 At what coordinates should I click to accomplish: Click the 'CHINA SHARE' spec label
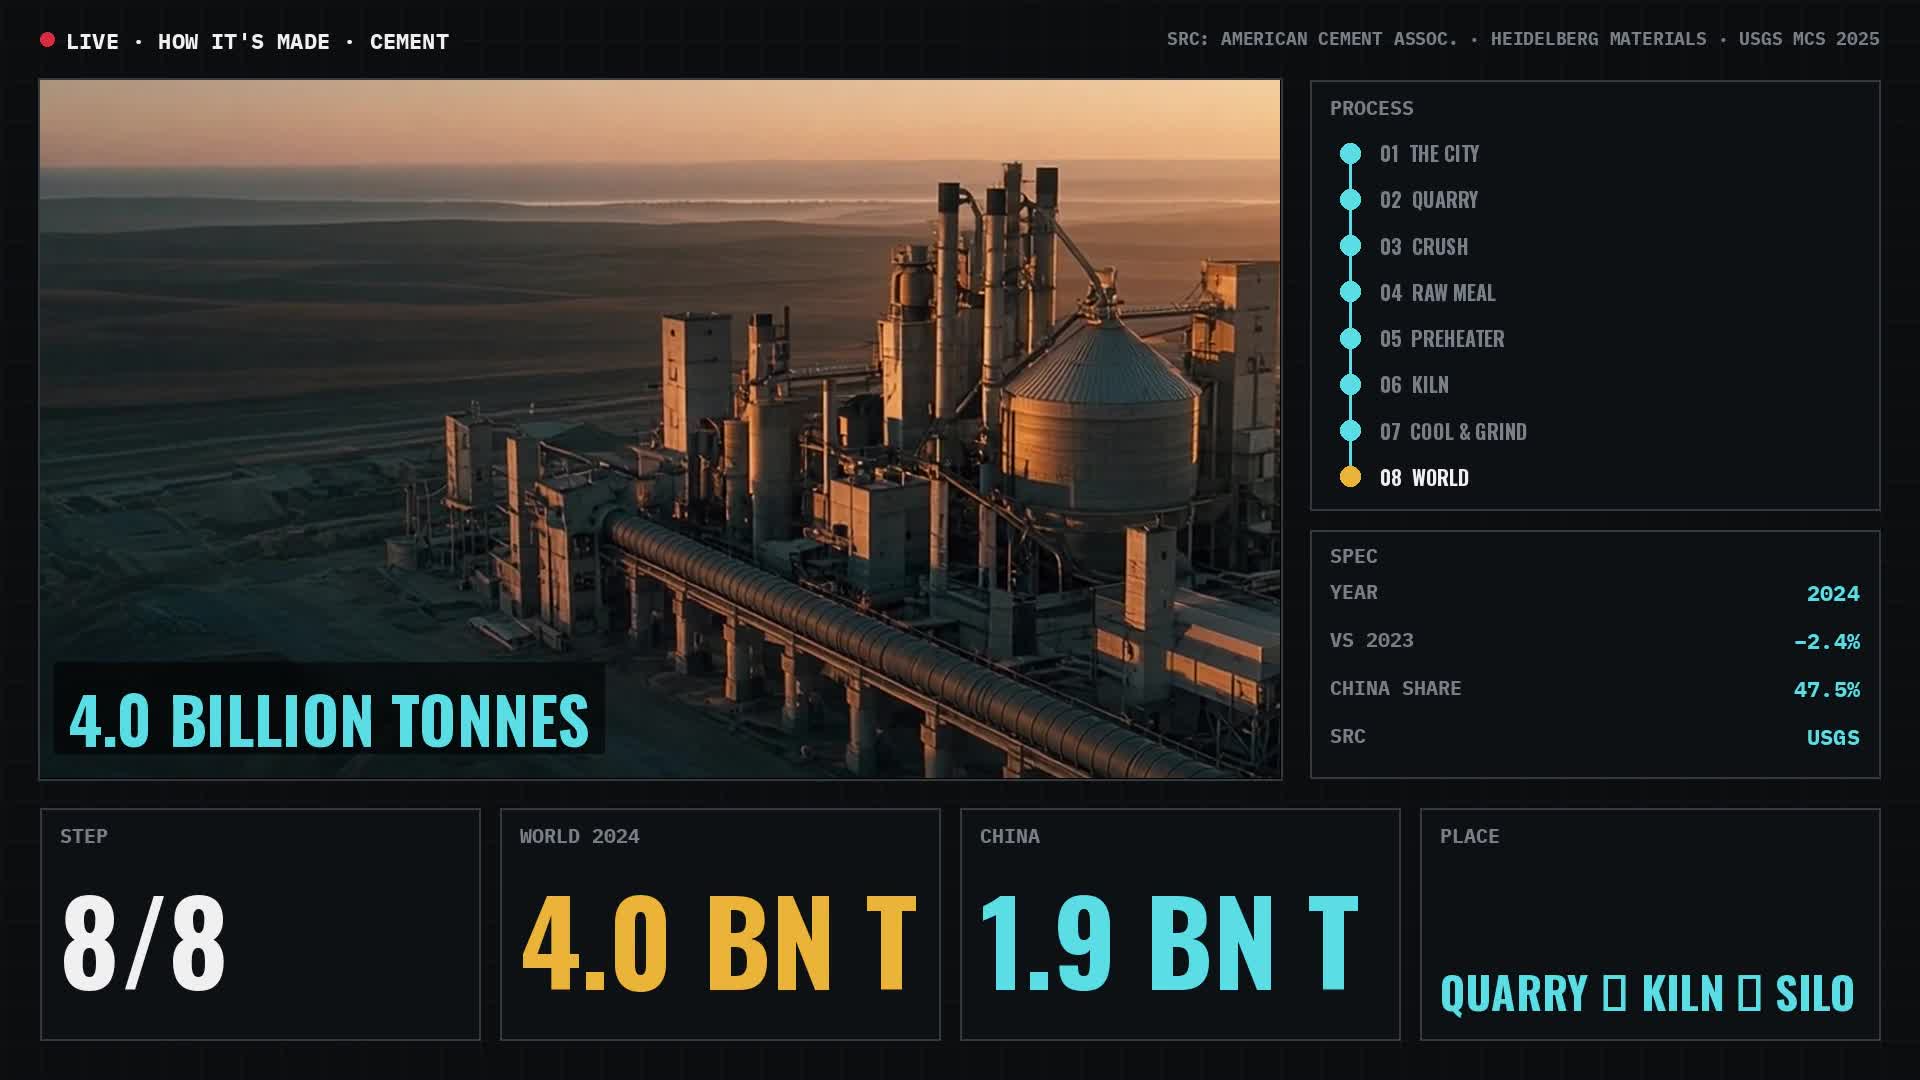click(x=1395, y=688)
